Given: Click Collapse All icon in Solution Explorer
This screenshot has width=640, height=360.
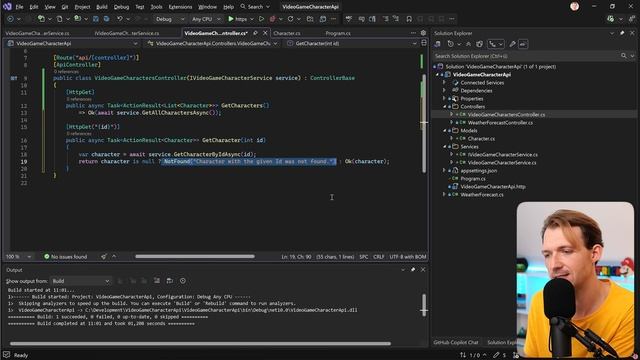Looking at the screenshot, I should (469, 44).
